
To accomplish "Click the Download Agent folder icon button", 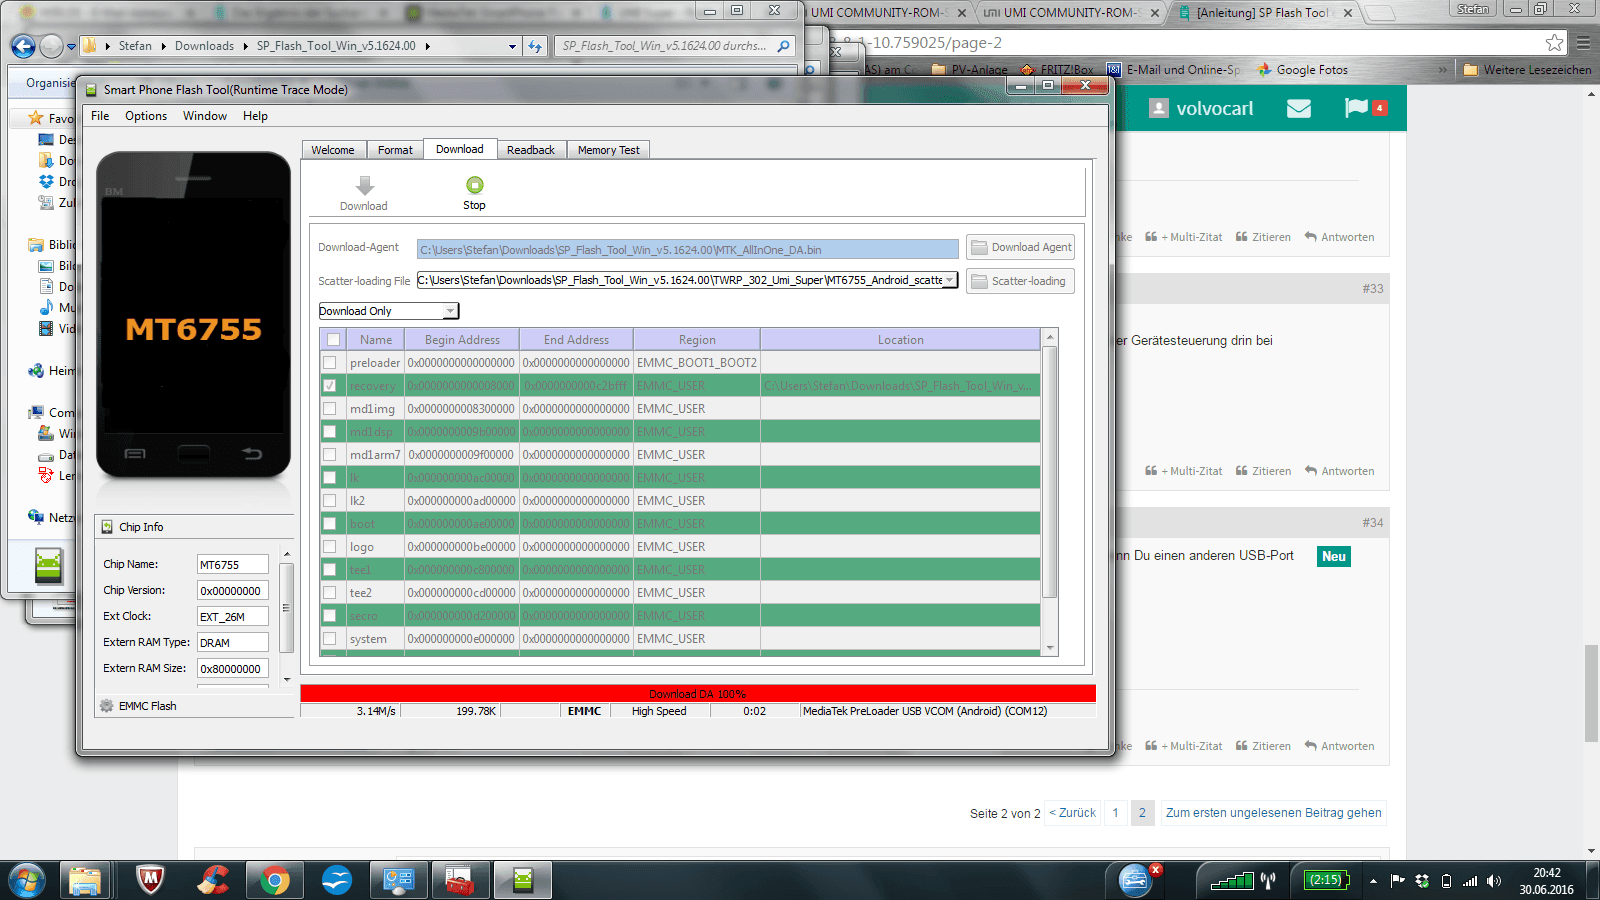I will [1020, 247].
